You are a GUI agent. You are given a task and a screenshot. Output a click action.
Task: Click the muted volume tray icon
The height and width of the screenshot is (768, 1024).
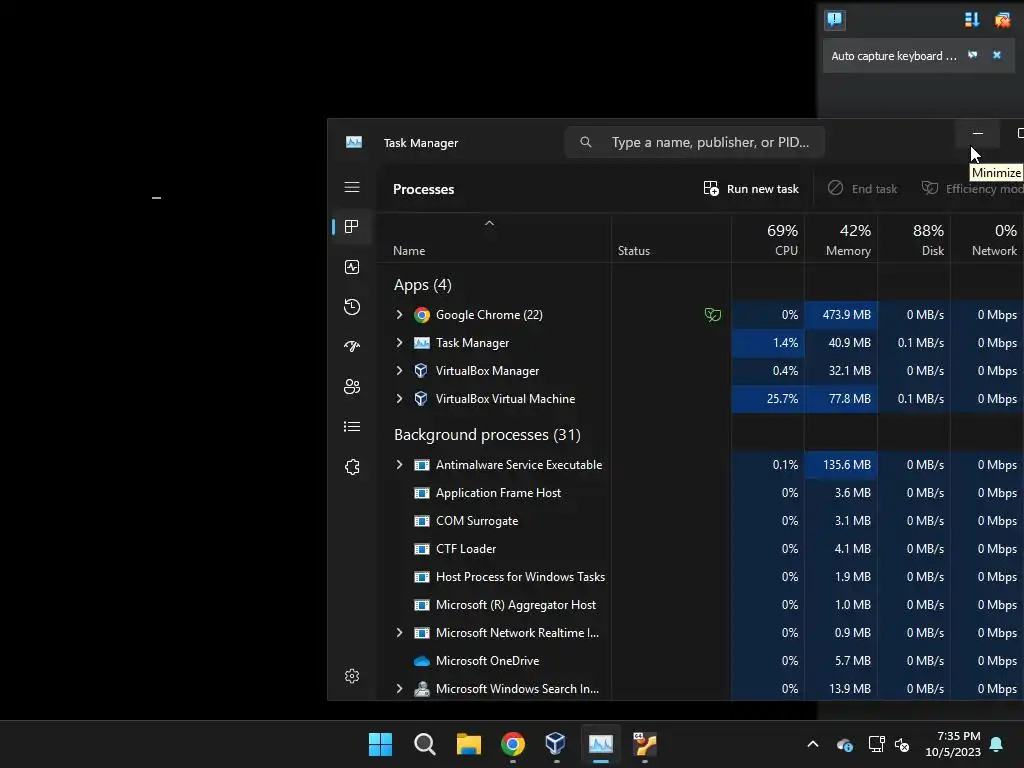902,744
